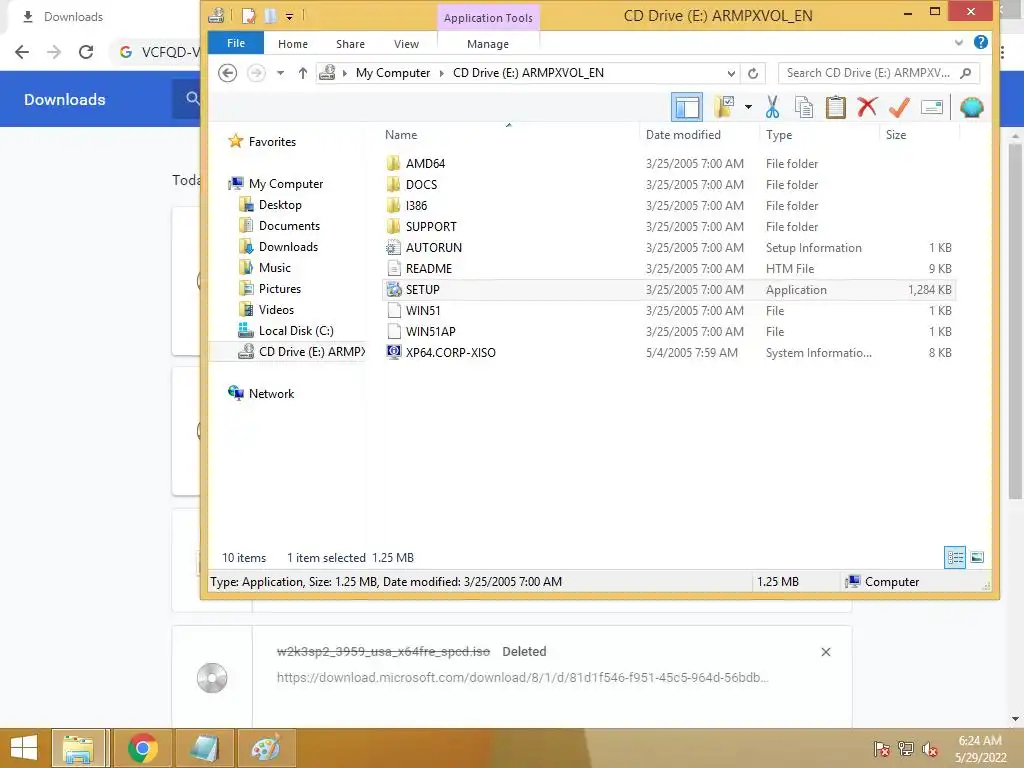Image resolution: width=1024 pixels, height=768 pixels.
Task: Switch to the View ribbon tab
Action: click(x=406, y=44)
